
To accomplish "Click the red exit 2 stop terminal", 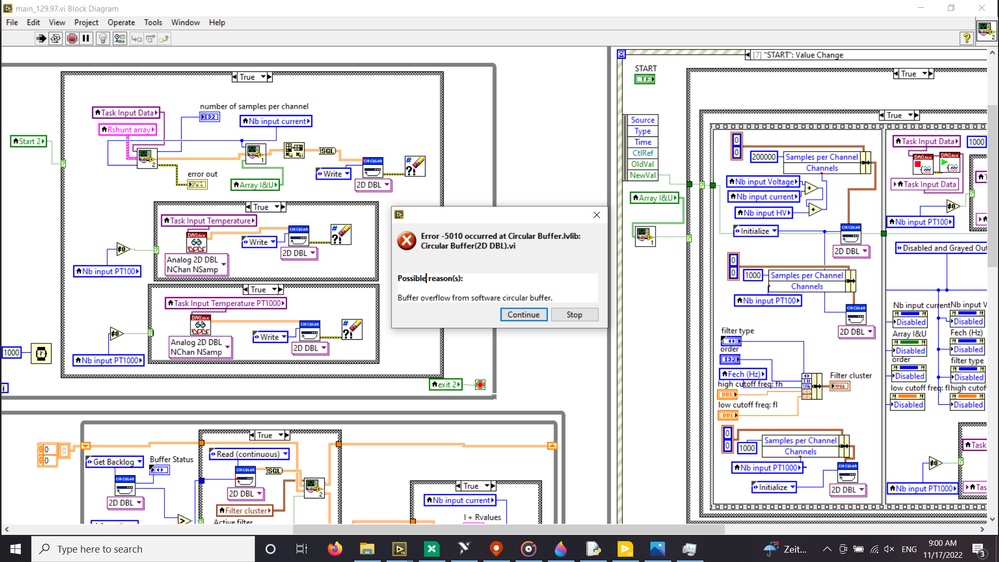I will click(480, 384).
